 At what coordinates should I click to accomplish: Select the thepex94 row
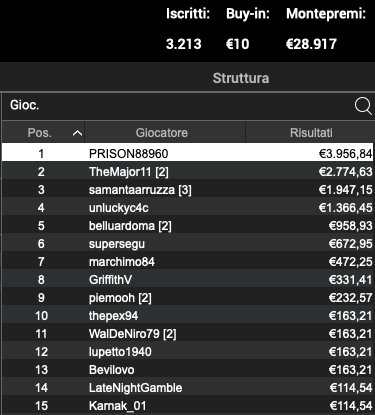tap(188, 316)
